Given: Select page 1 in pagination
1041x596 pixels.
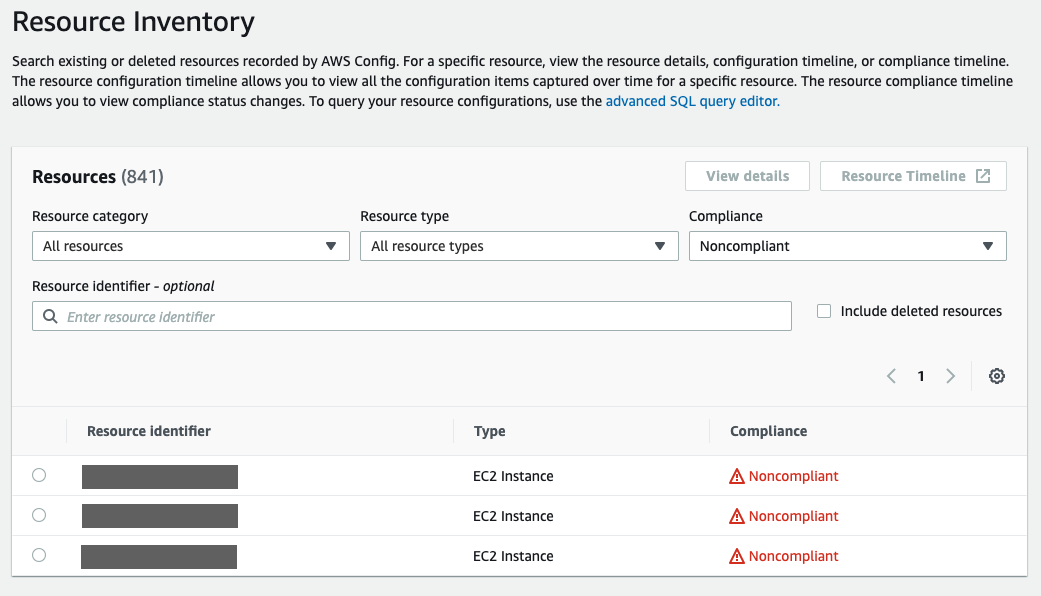Looking at the screenshot, I should 920,376.
